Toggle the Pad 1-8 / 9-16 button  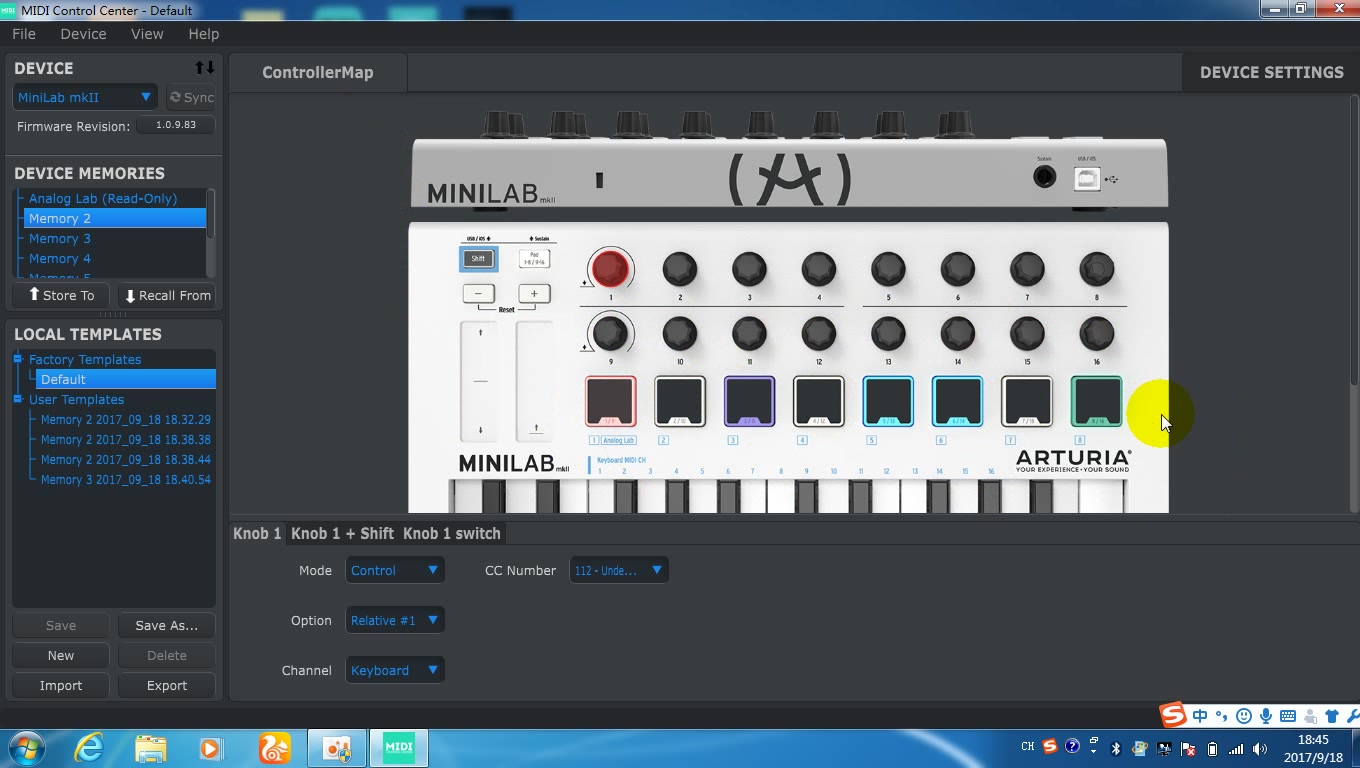(x=534, y=258)
